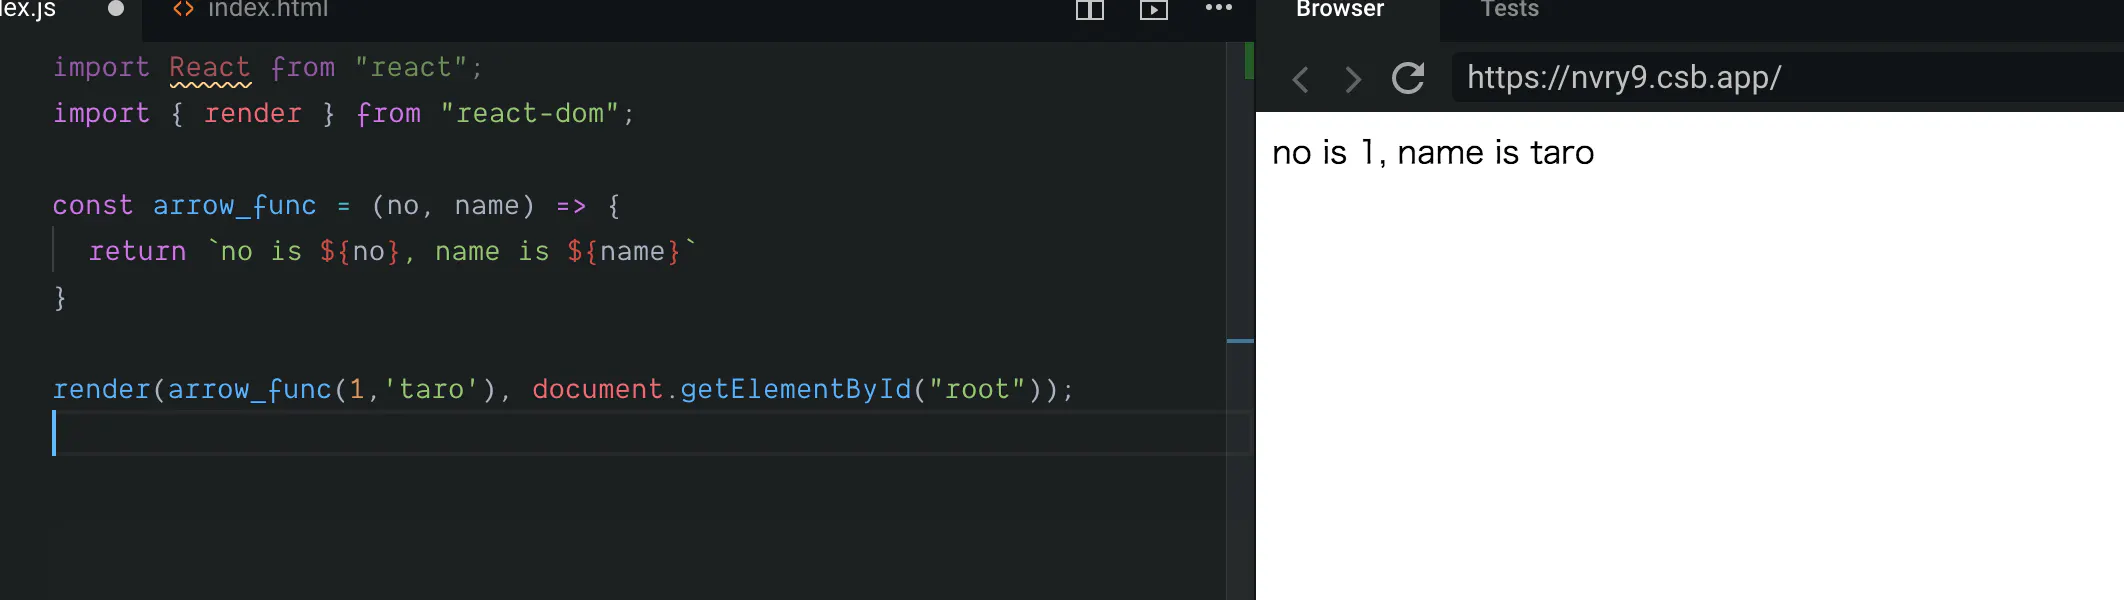Click the underlined React identifier
Image resolution: width=2124 pixels, height=600 pixels.
209,68
